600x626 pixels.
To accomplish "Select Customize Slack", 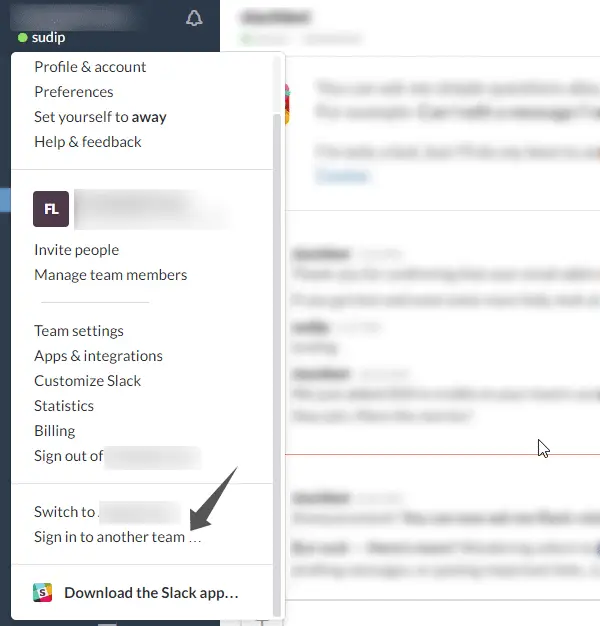I will pos(87,381).
